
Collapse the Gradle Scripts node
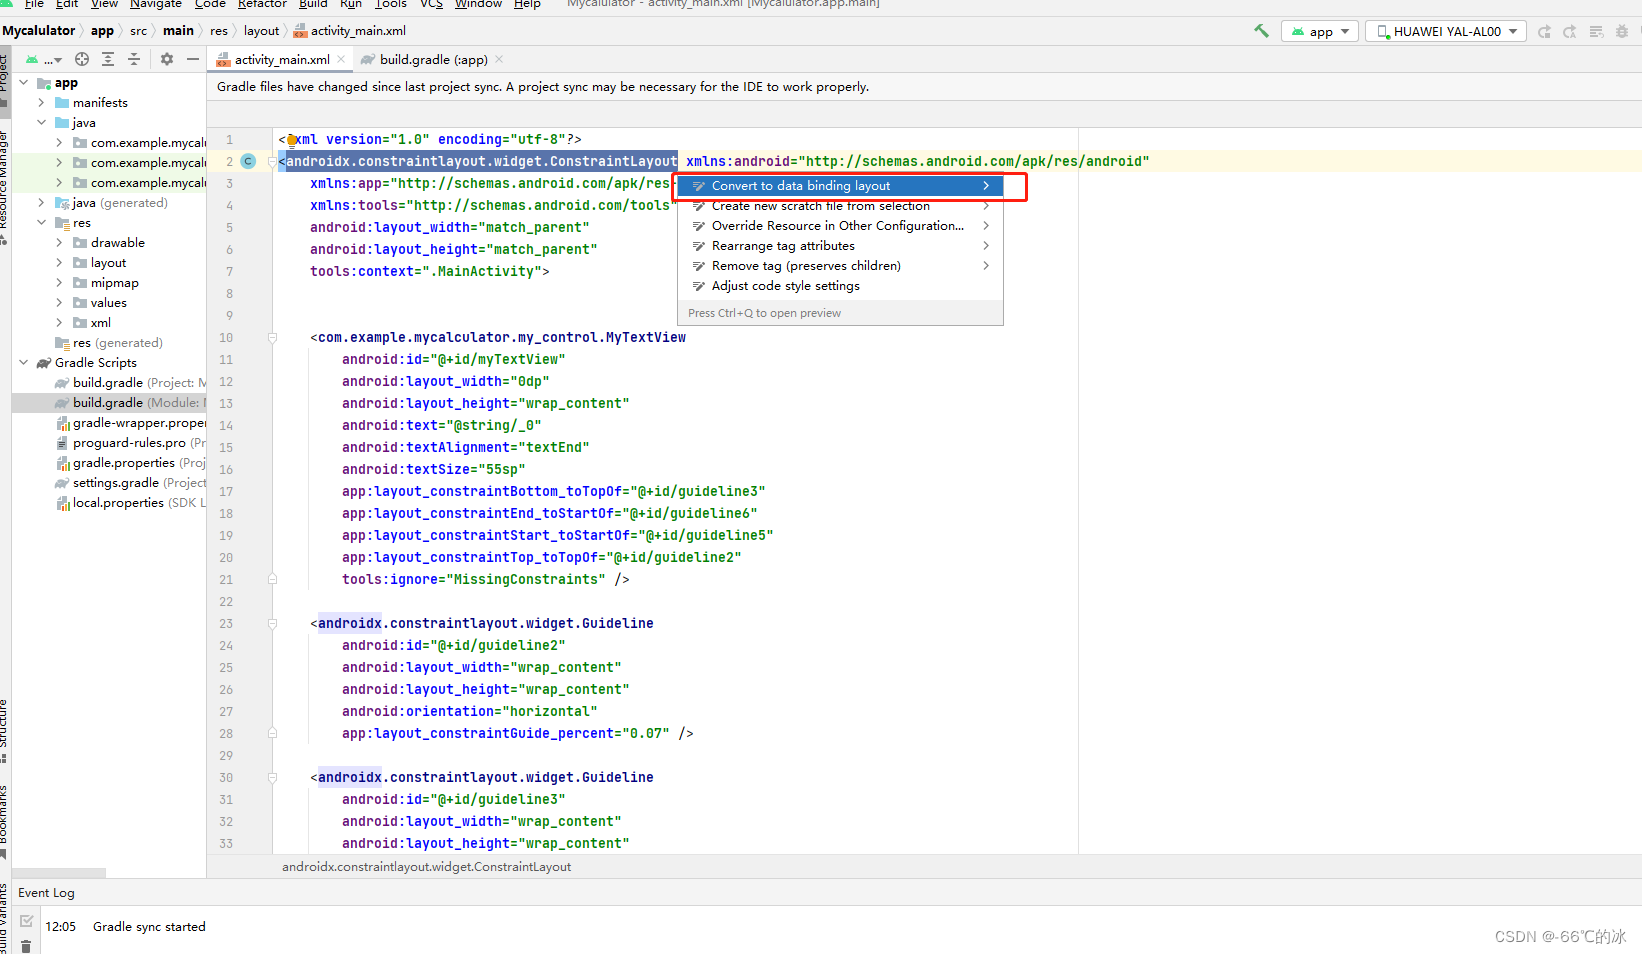tap(23, 362)
